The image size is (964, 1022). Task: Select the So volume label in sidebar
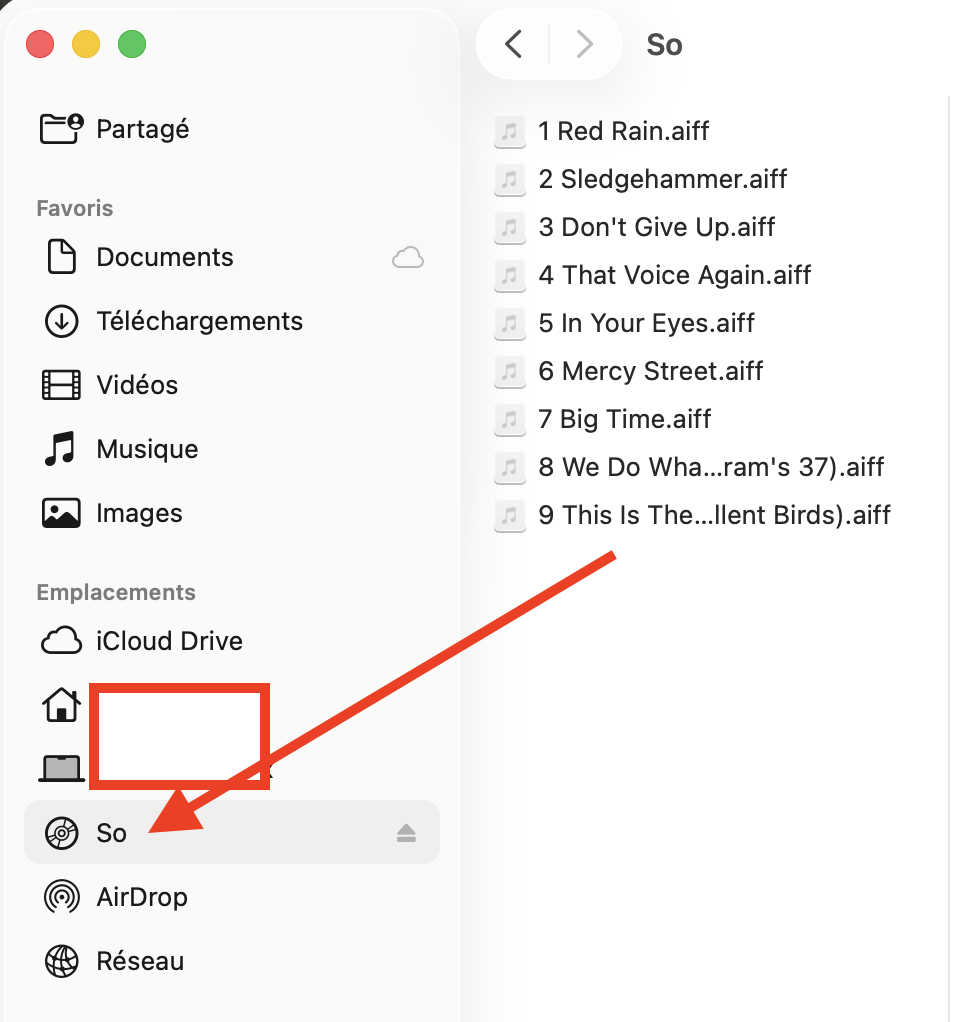pyautogui.click(x=111, y=833)
